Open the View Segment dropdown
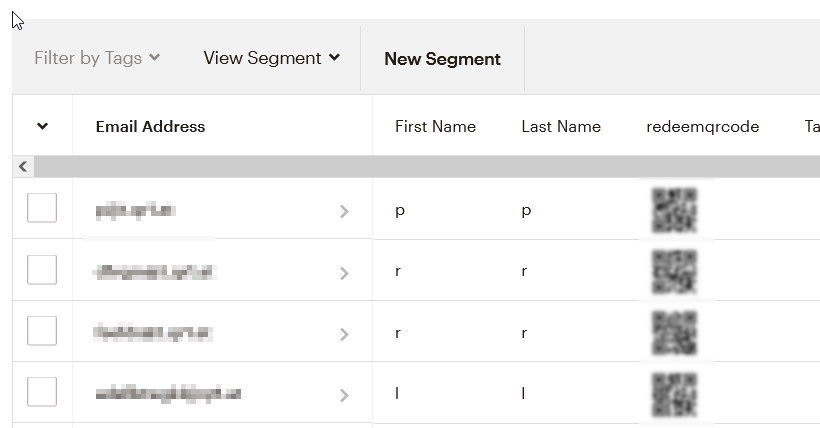The height and width of the screenshot is (428, 820). tap(272, 58)
